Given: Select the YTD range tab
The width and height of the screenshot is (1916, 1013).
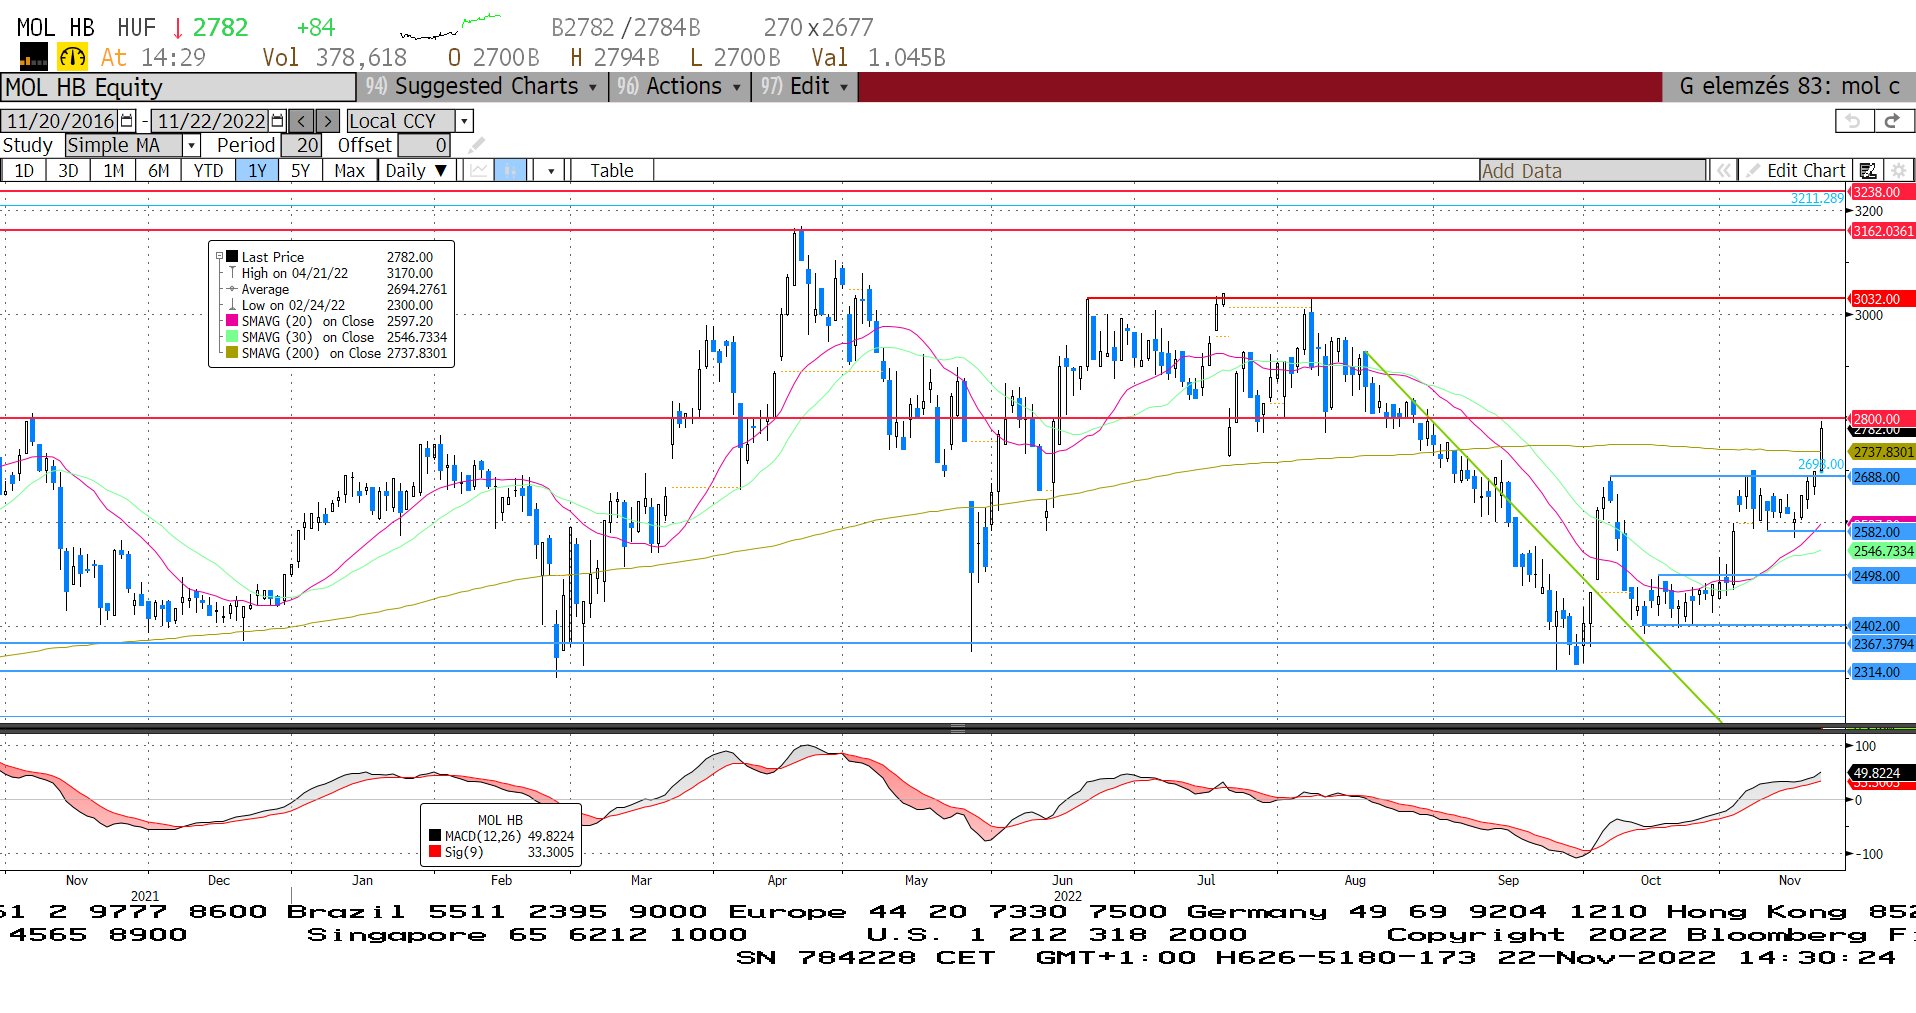Looking at the screenshot, I should (x=208, y=171).
